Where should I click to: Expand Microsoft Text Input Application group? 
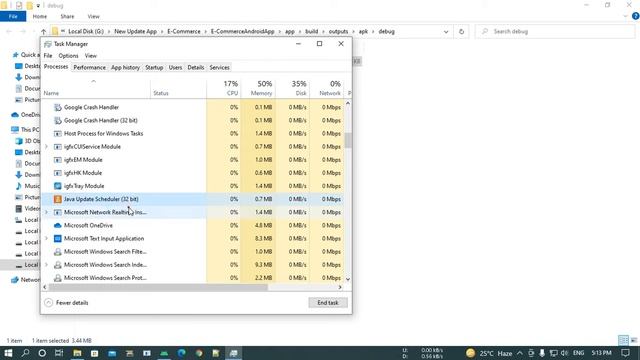click(46, 238)
